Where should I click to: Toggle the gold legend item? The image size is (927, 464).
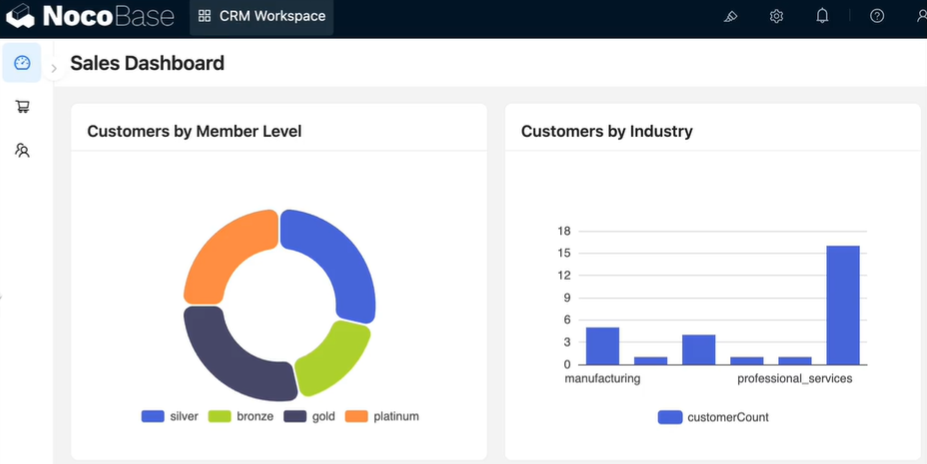309,416
